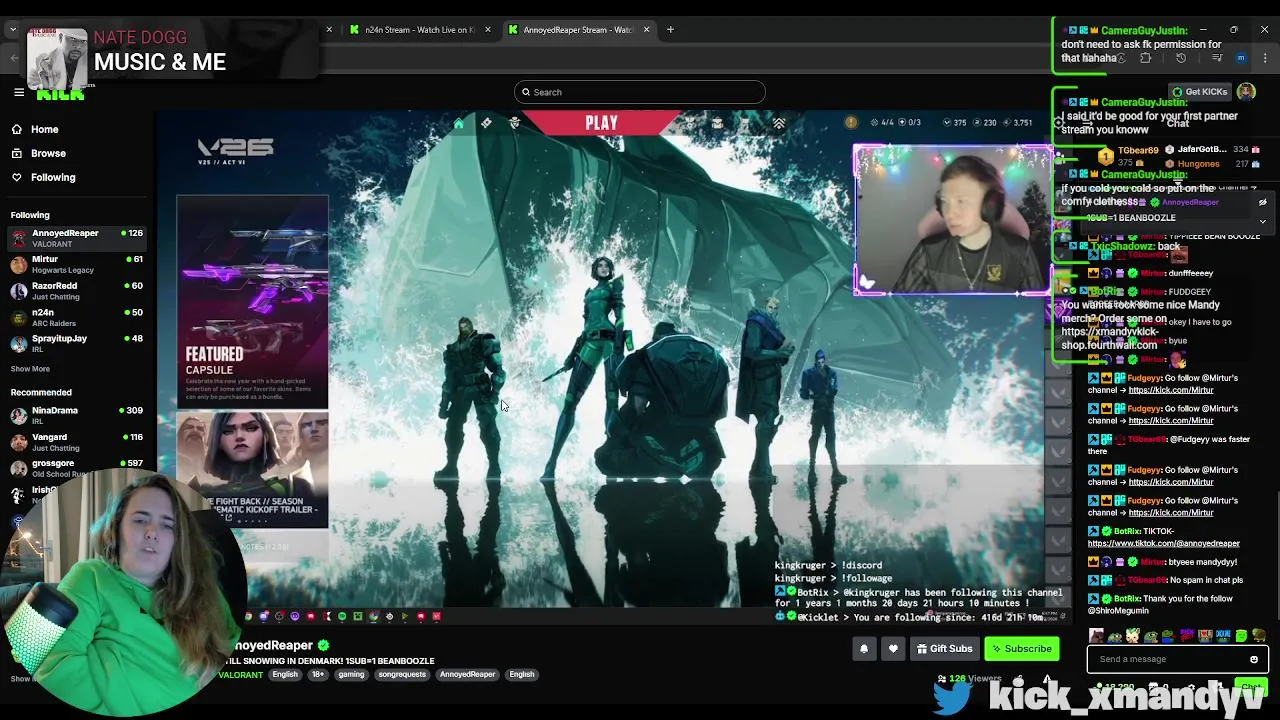Click the gaming stream tag

click(351, 675)
